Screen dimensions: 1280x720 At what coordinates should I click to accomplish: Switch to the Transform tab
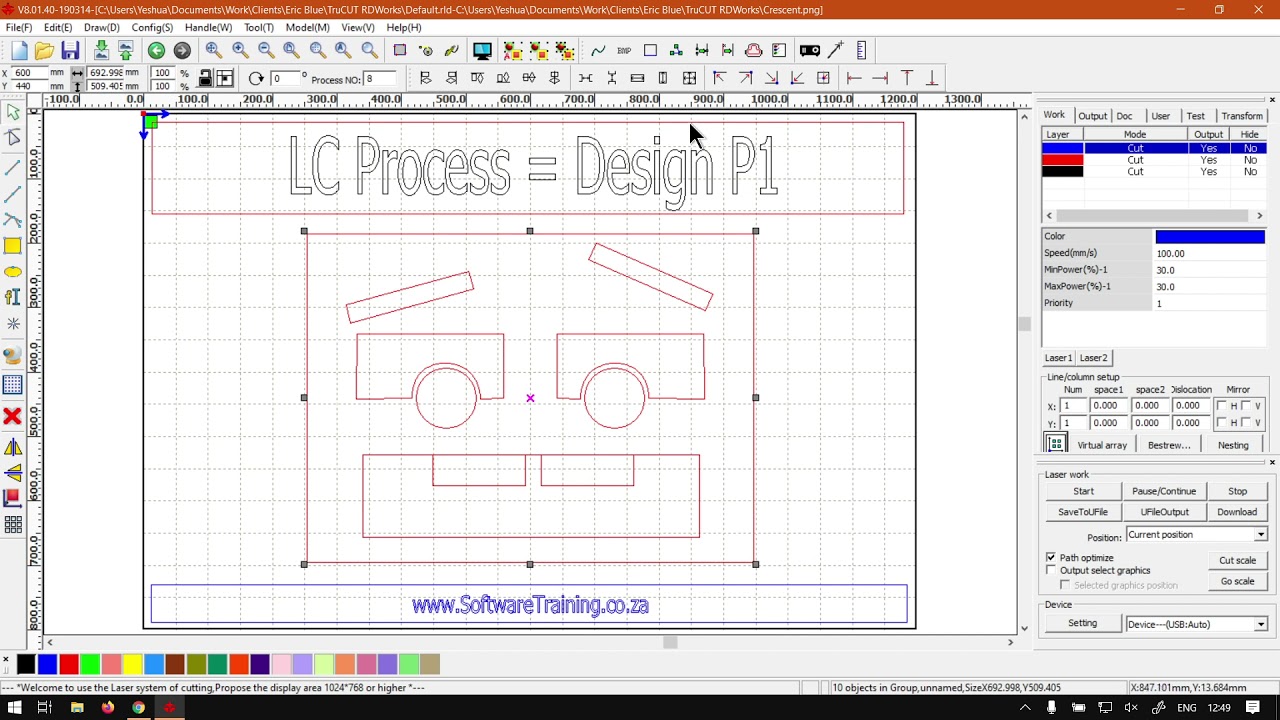[x=1242, y=116]
